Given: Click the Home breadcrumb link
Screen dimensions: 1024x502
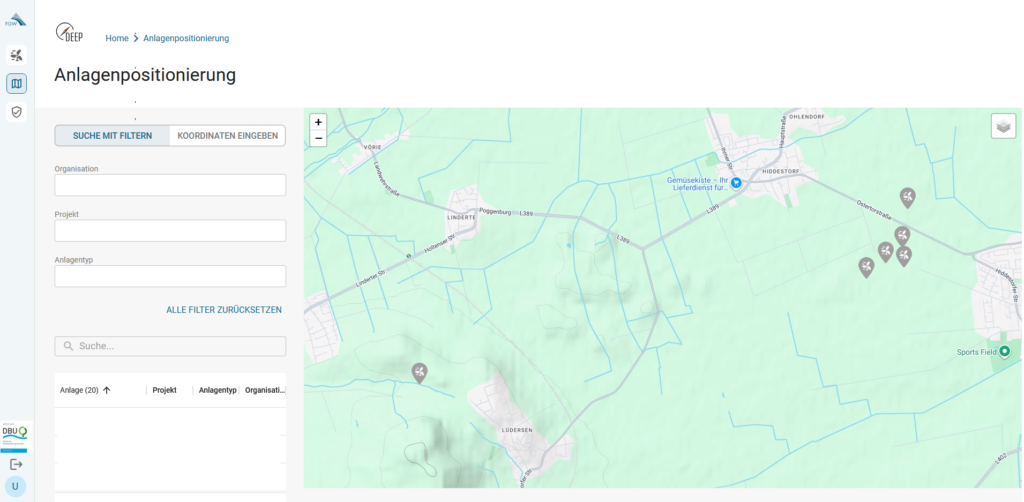Looking at the screenshot, I should pyautogui.click(x=117, y=38).
